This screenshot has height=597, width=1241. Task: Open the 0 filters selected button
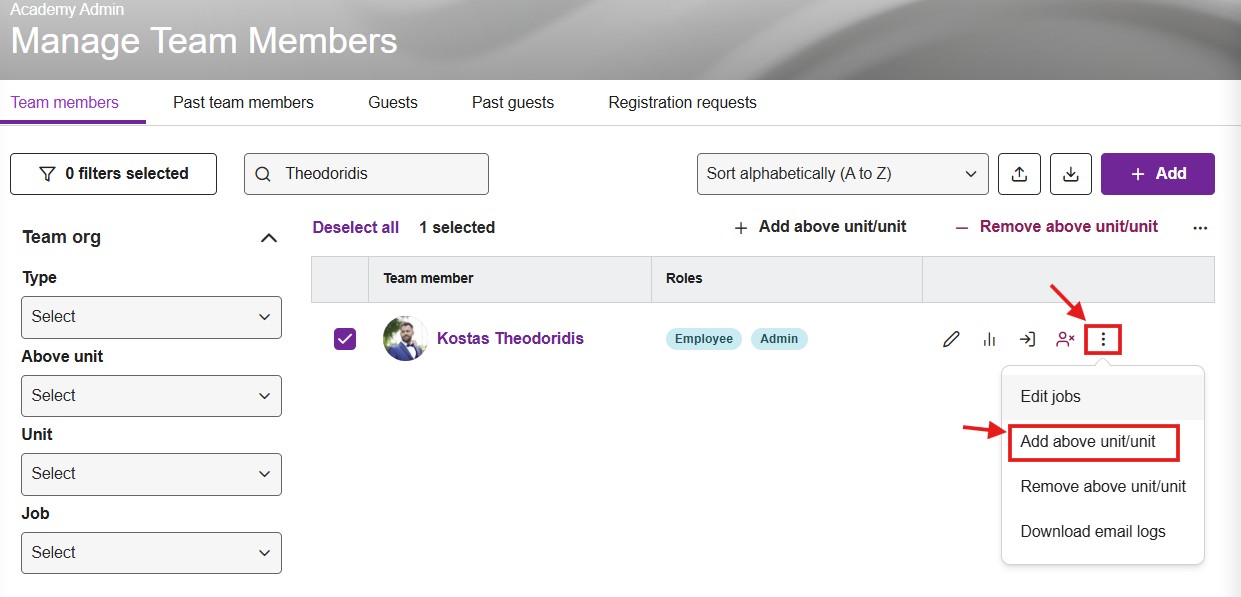tap(113, 174)
